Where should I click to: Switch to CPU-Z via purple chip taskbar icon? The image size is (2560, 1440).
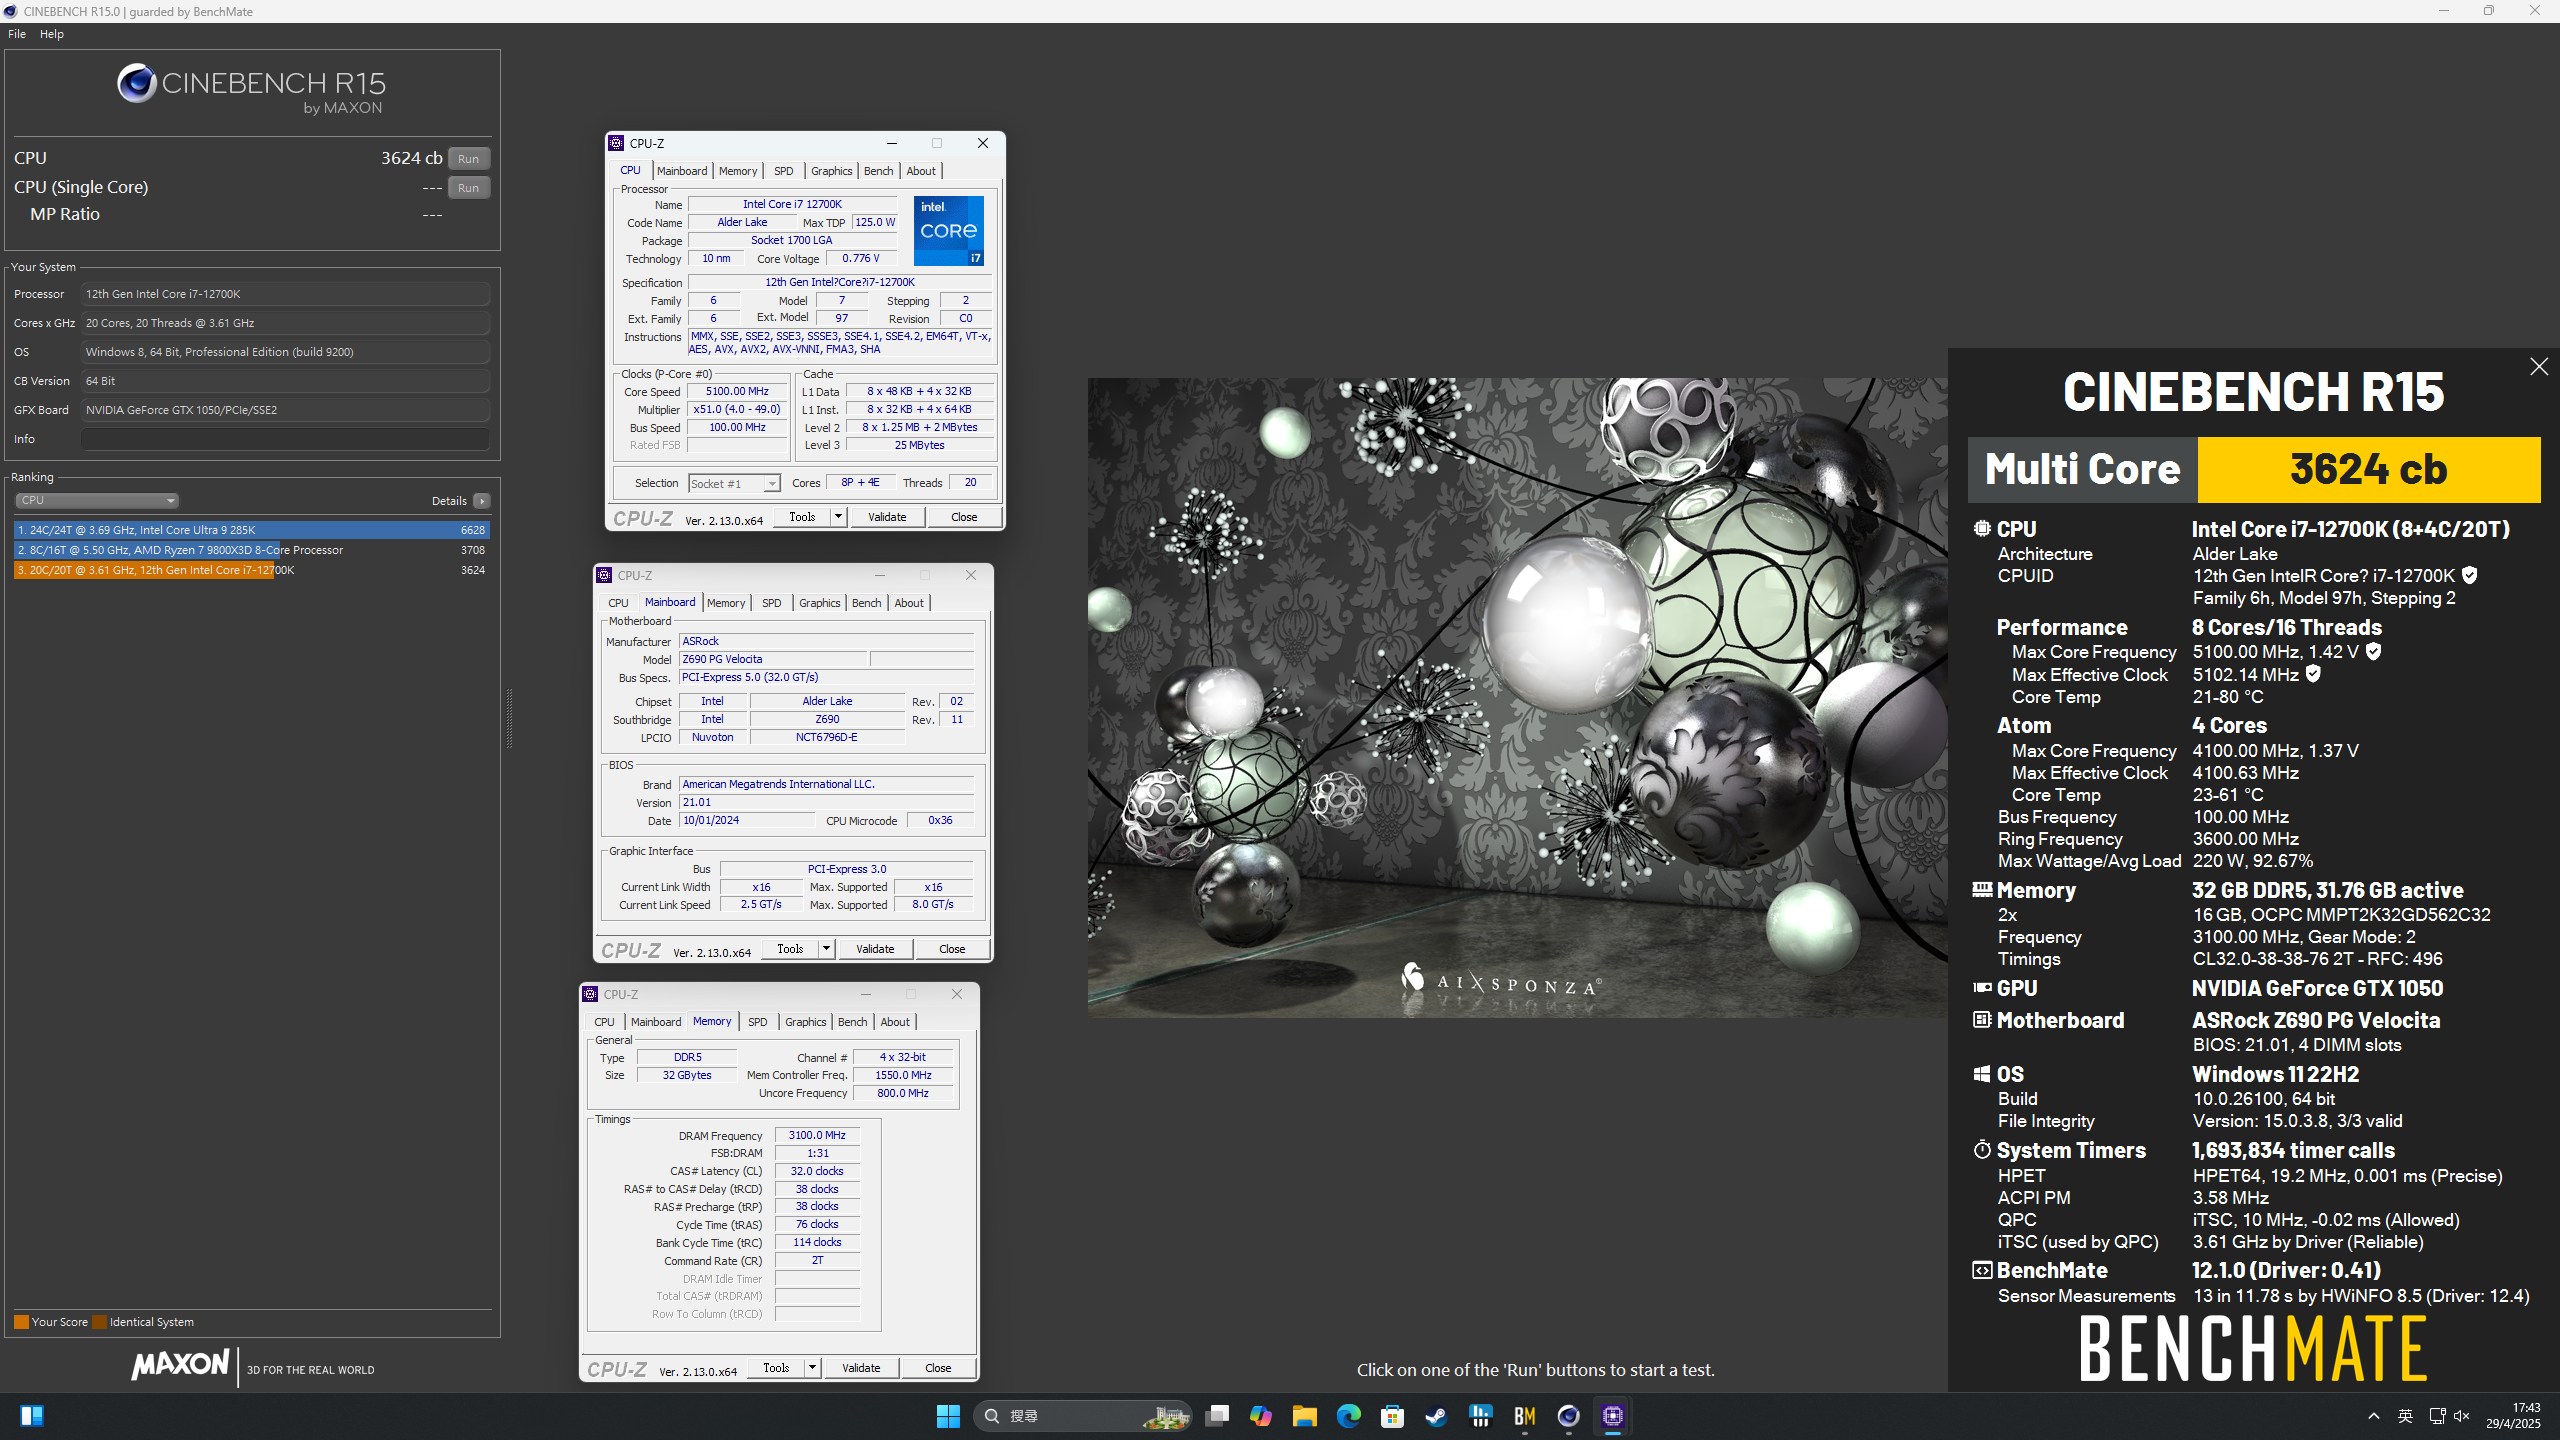tap(1612, 1416)
